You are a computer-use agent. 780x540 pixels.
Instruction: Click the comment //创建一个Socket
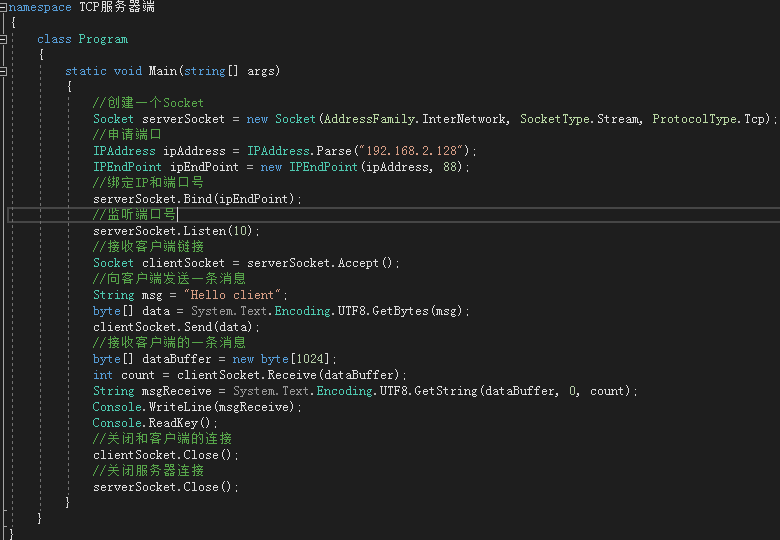148,103
